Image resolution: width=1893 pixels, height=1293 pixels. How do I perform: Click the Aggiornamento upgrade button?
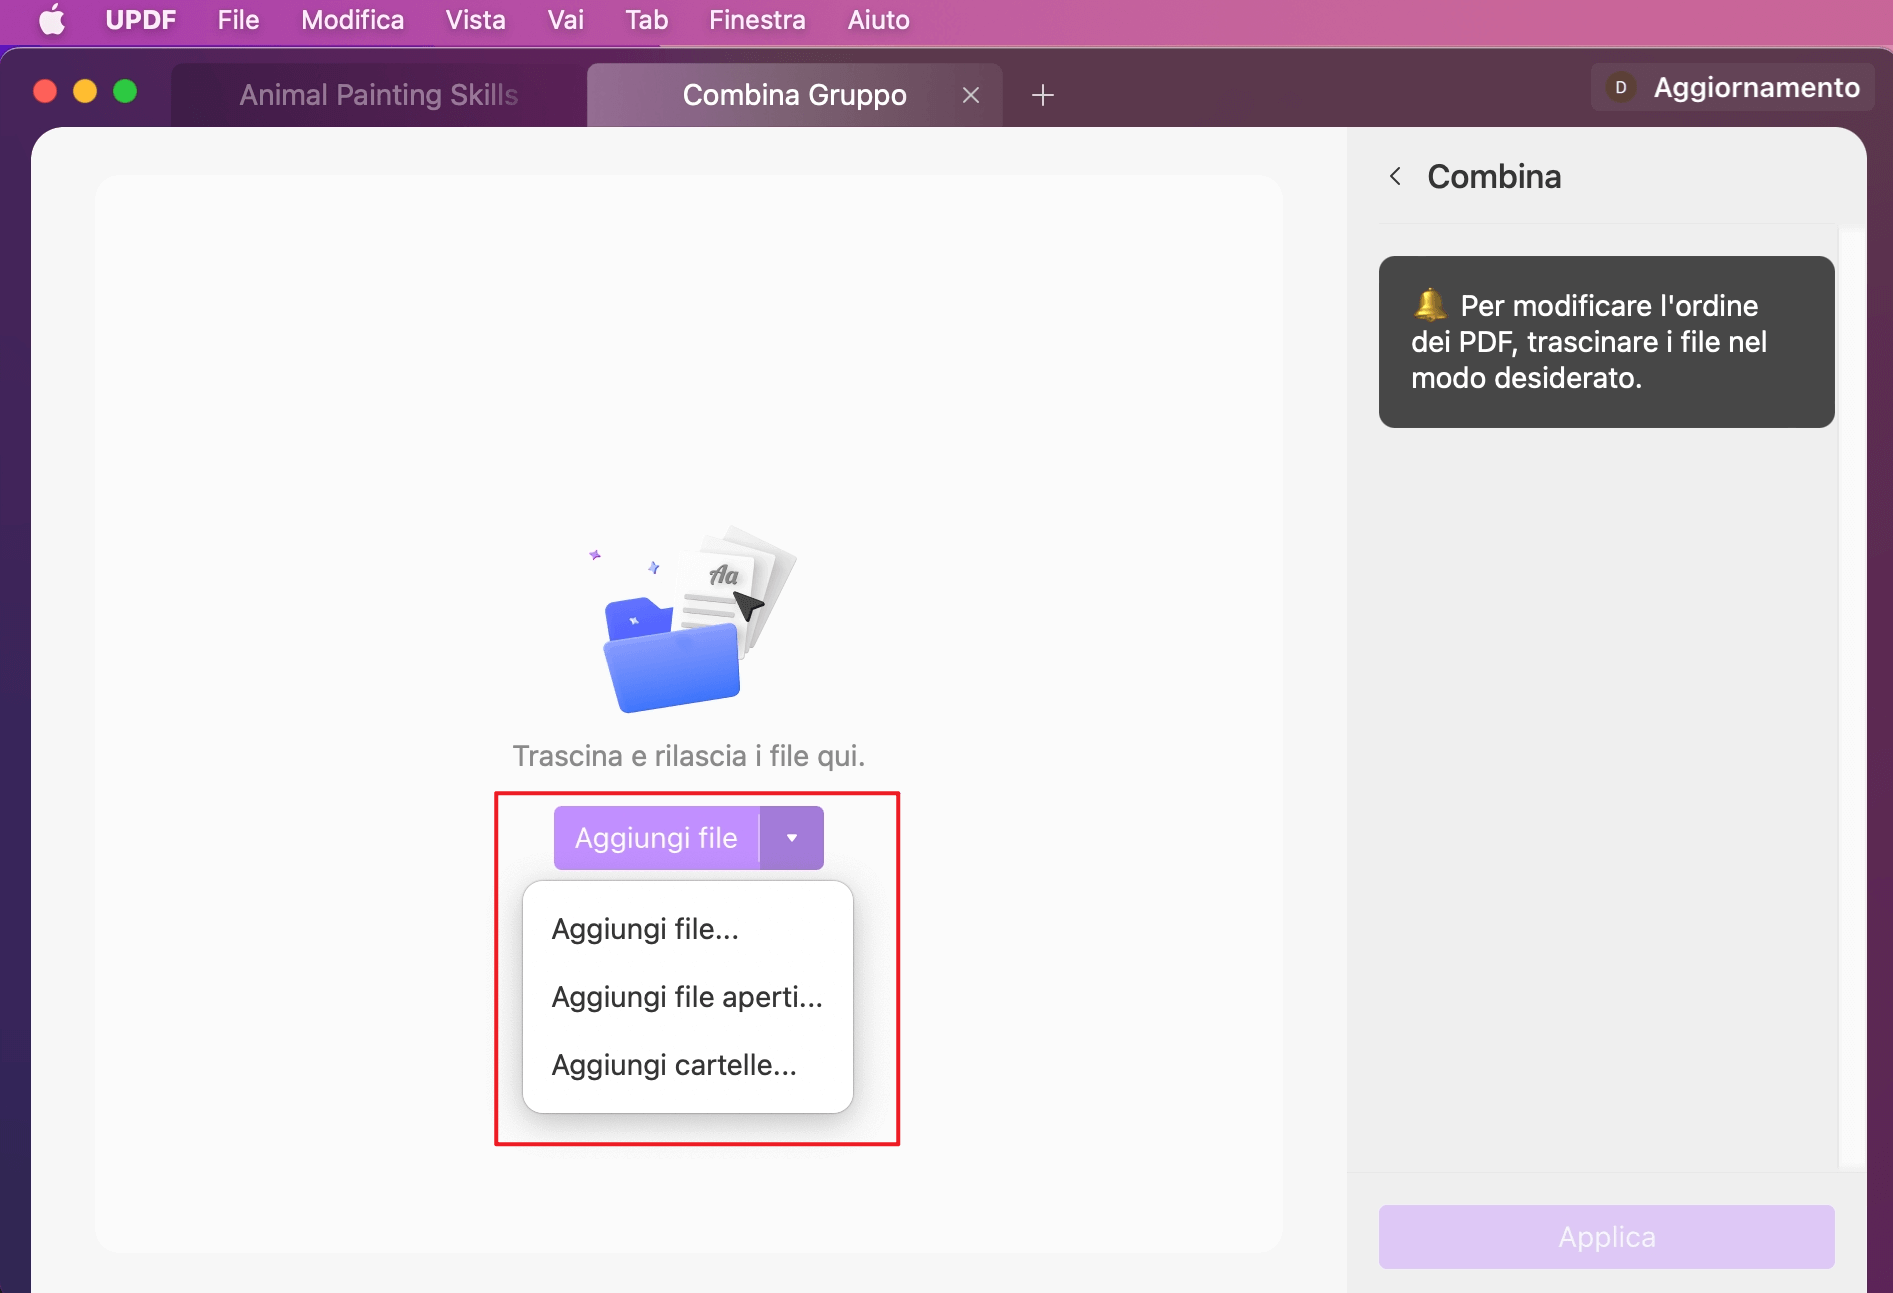[1733, 88]
